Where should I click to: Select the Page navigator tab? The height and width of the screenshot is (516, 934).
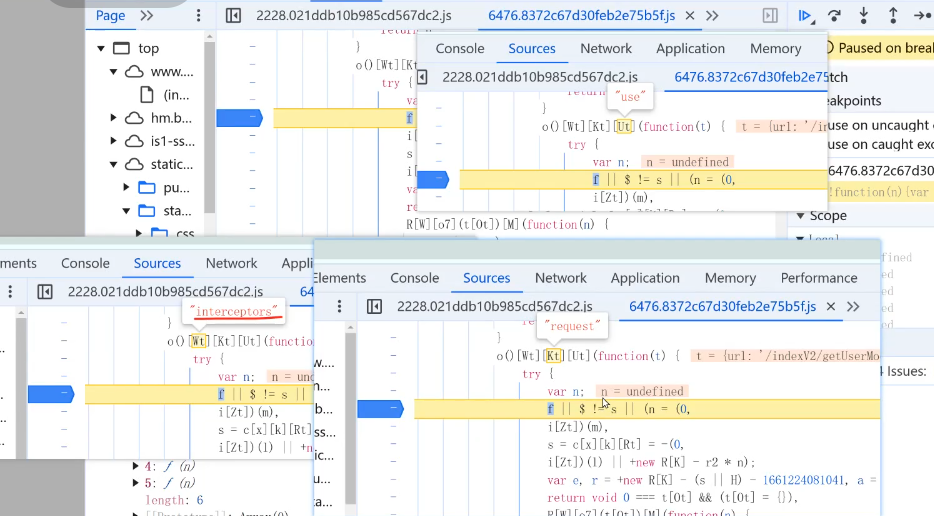tap(110, 15)
